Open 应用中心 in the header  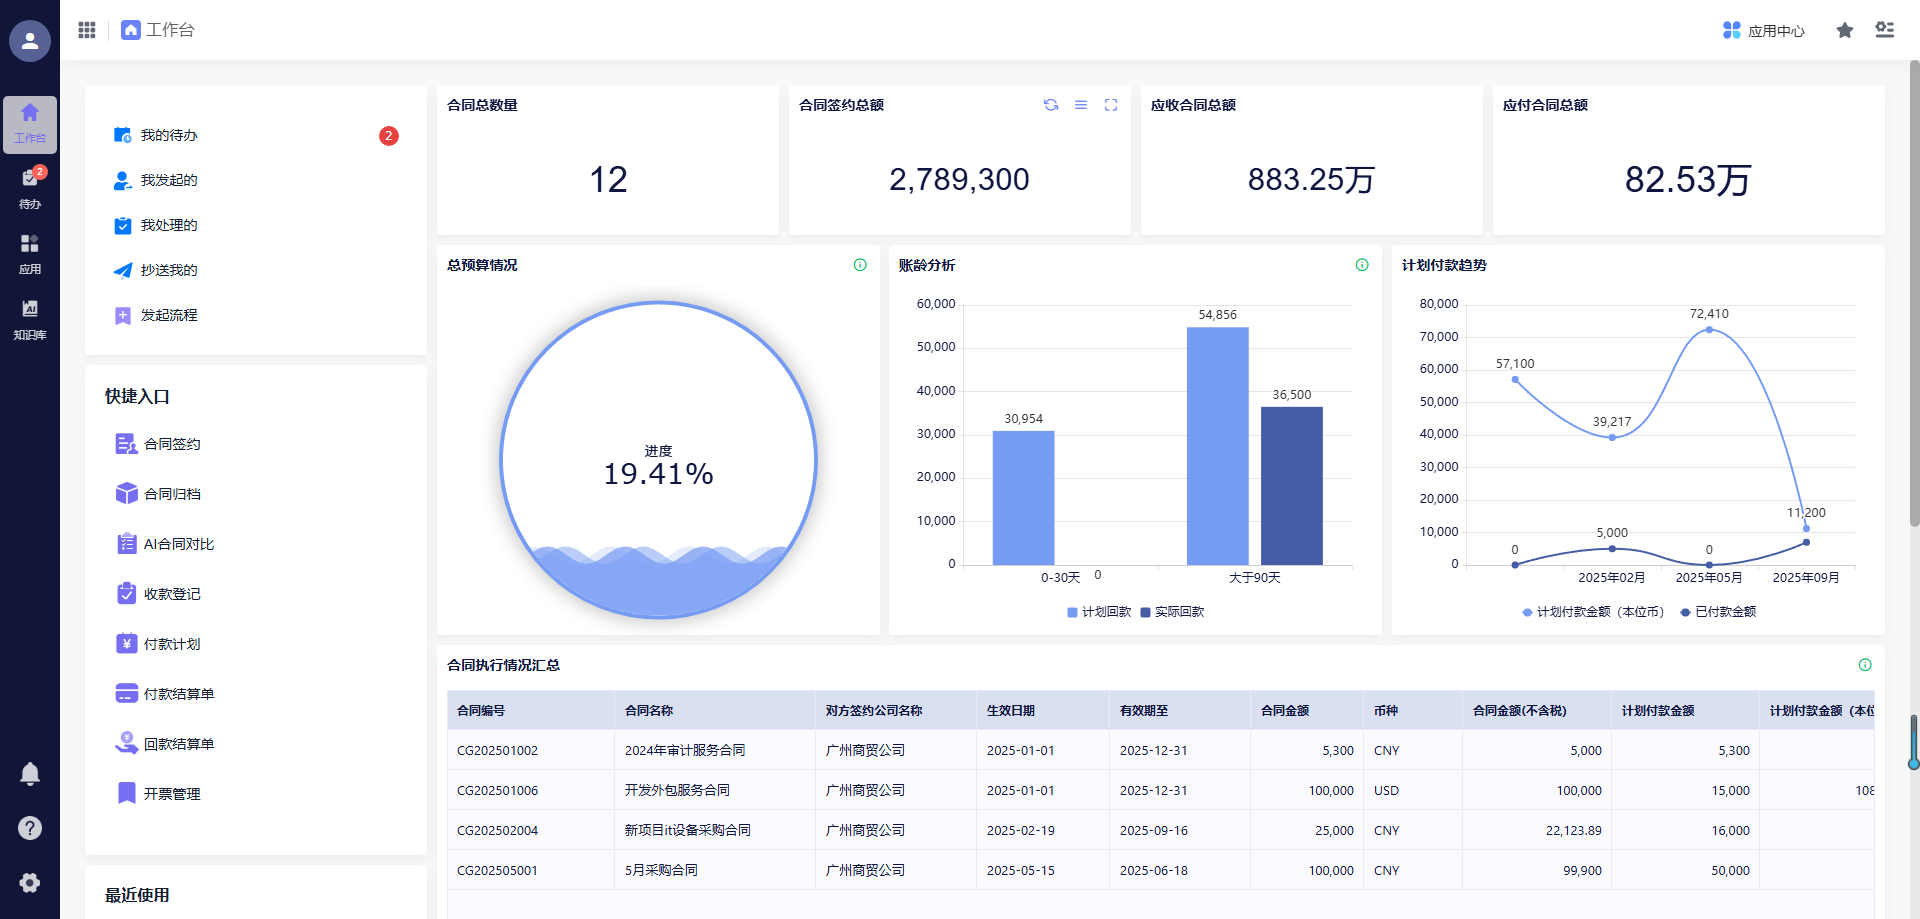1764,31
